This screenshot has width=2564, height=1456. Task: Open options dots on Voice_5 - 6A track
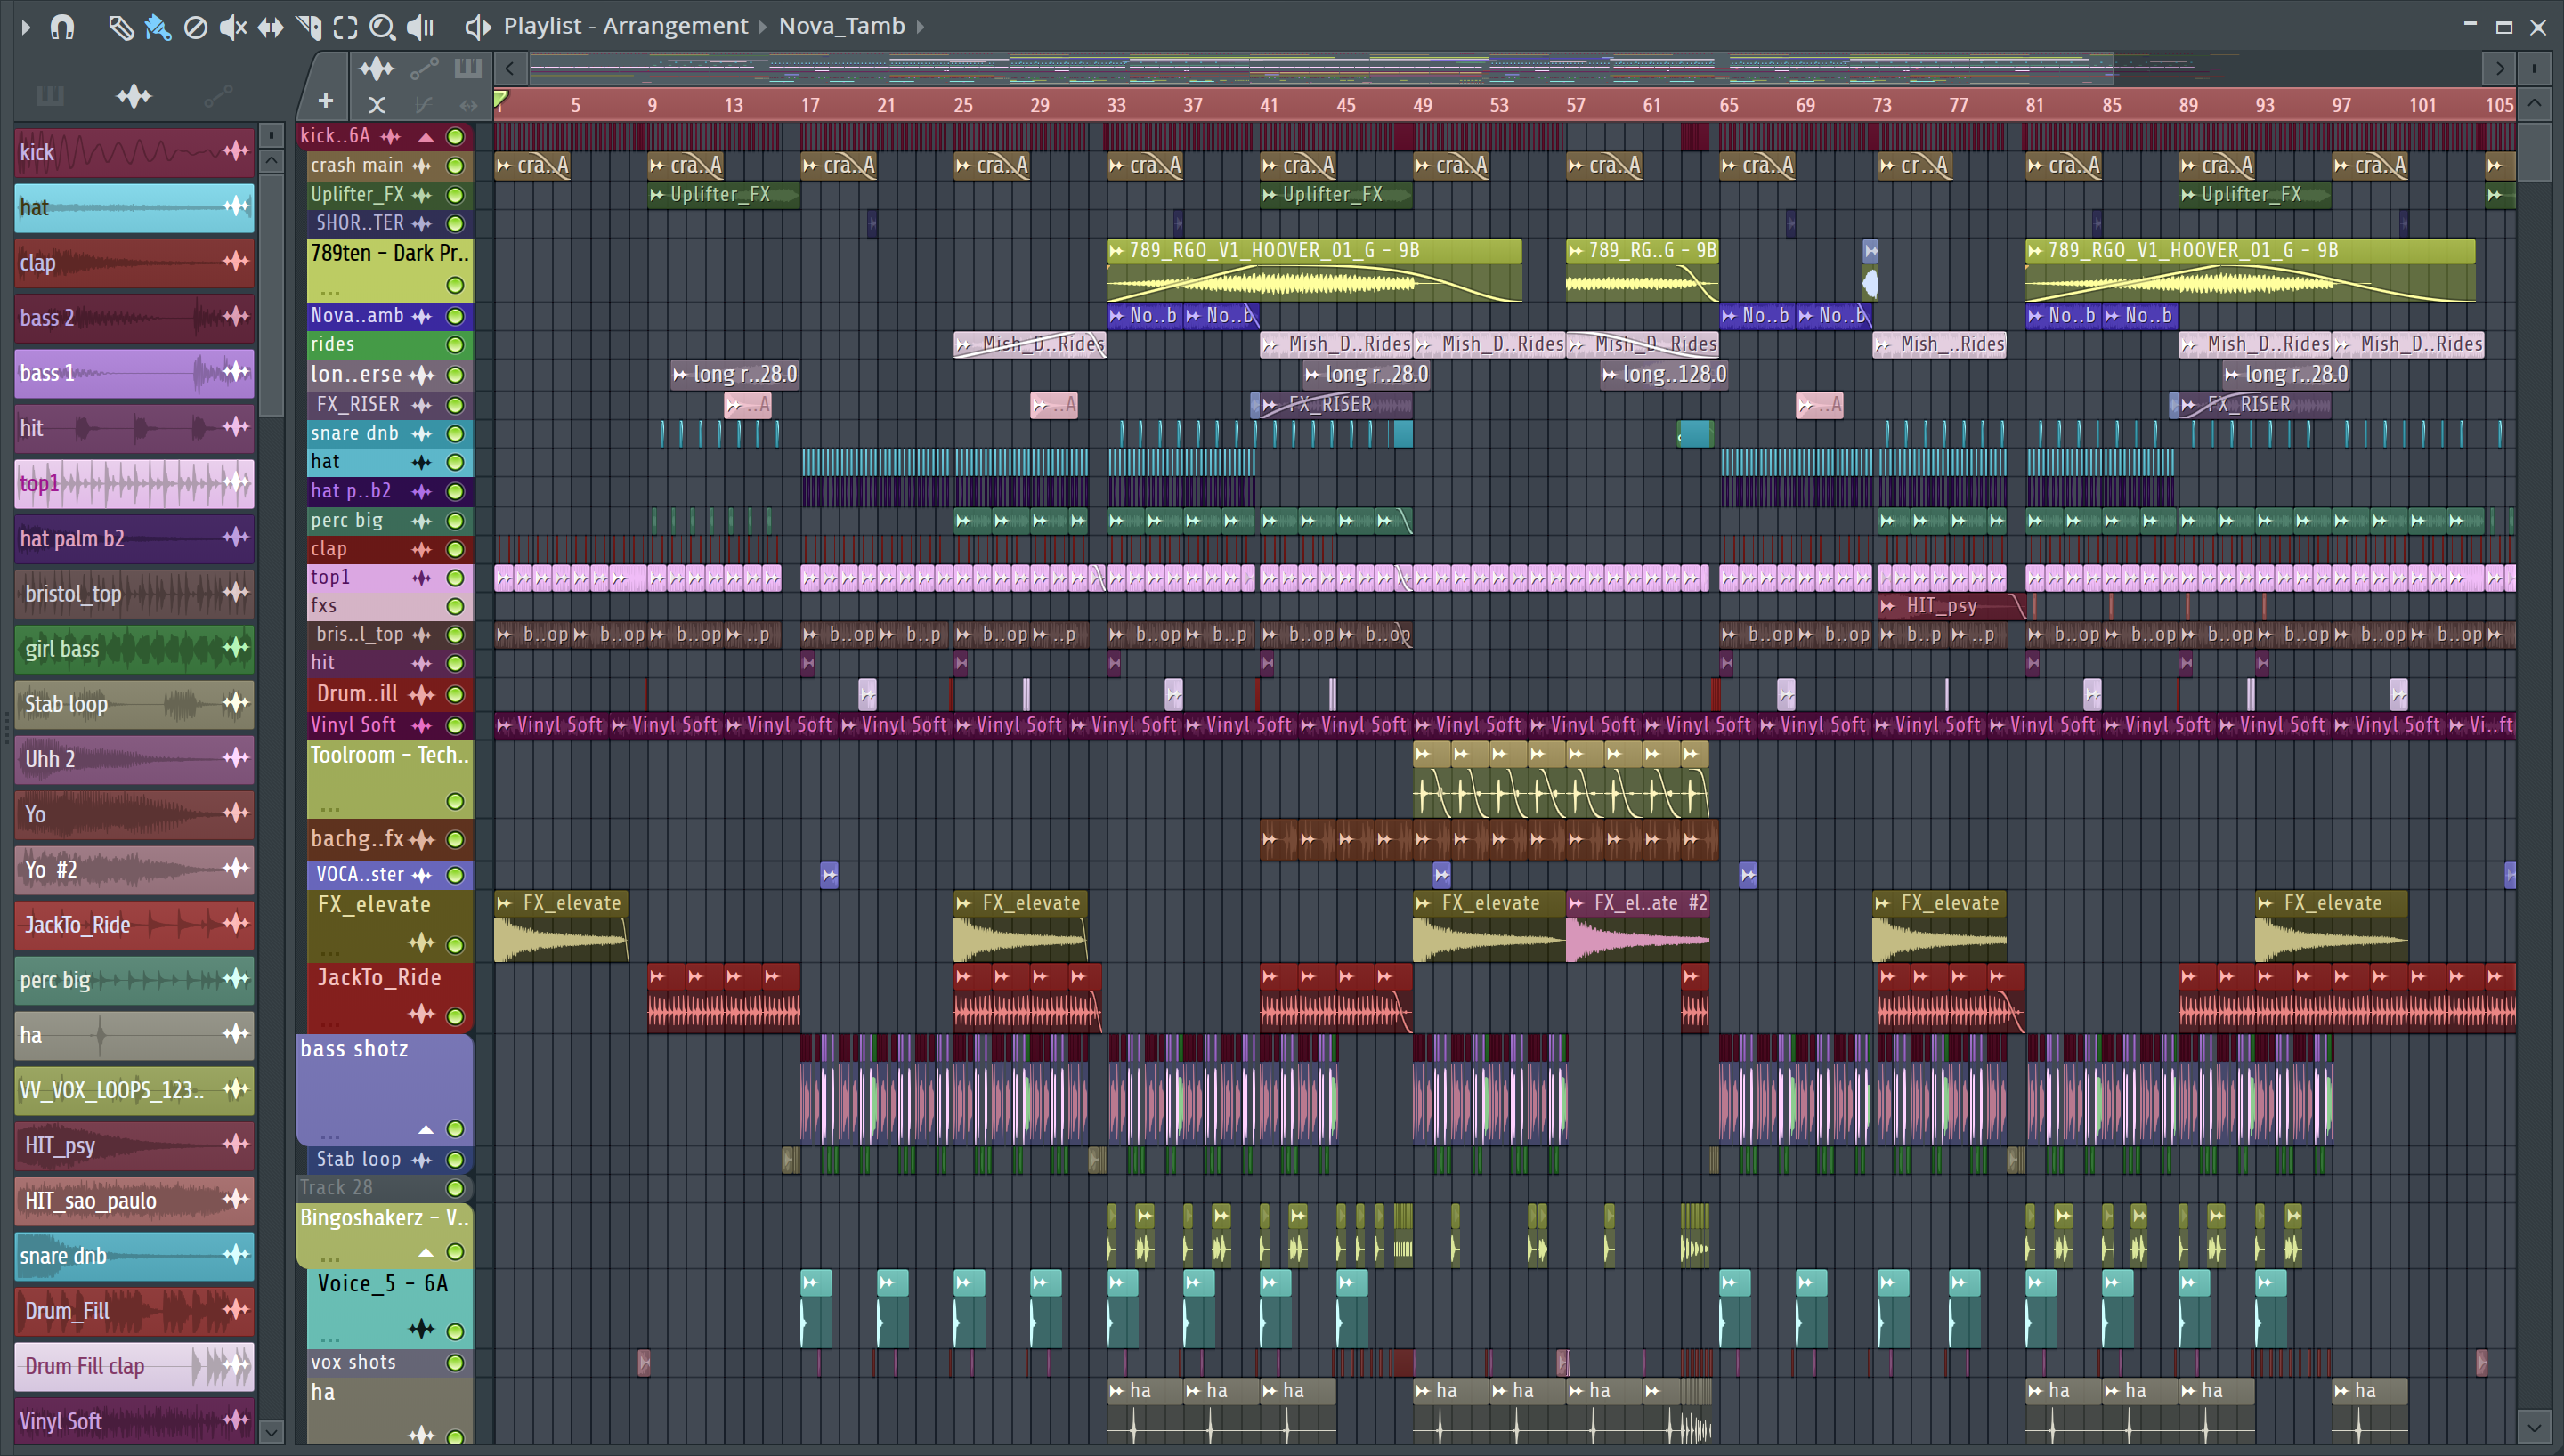(x=330, y=1338)
